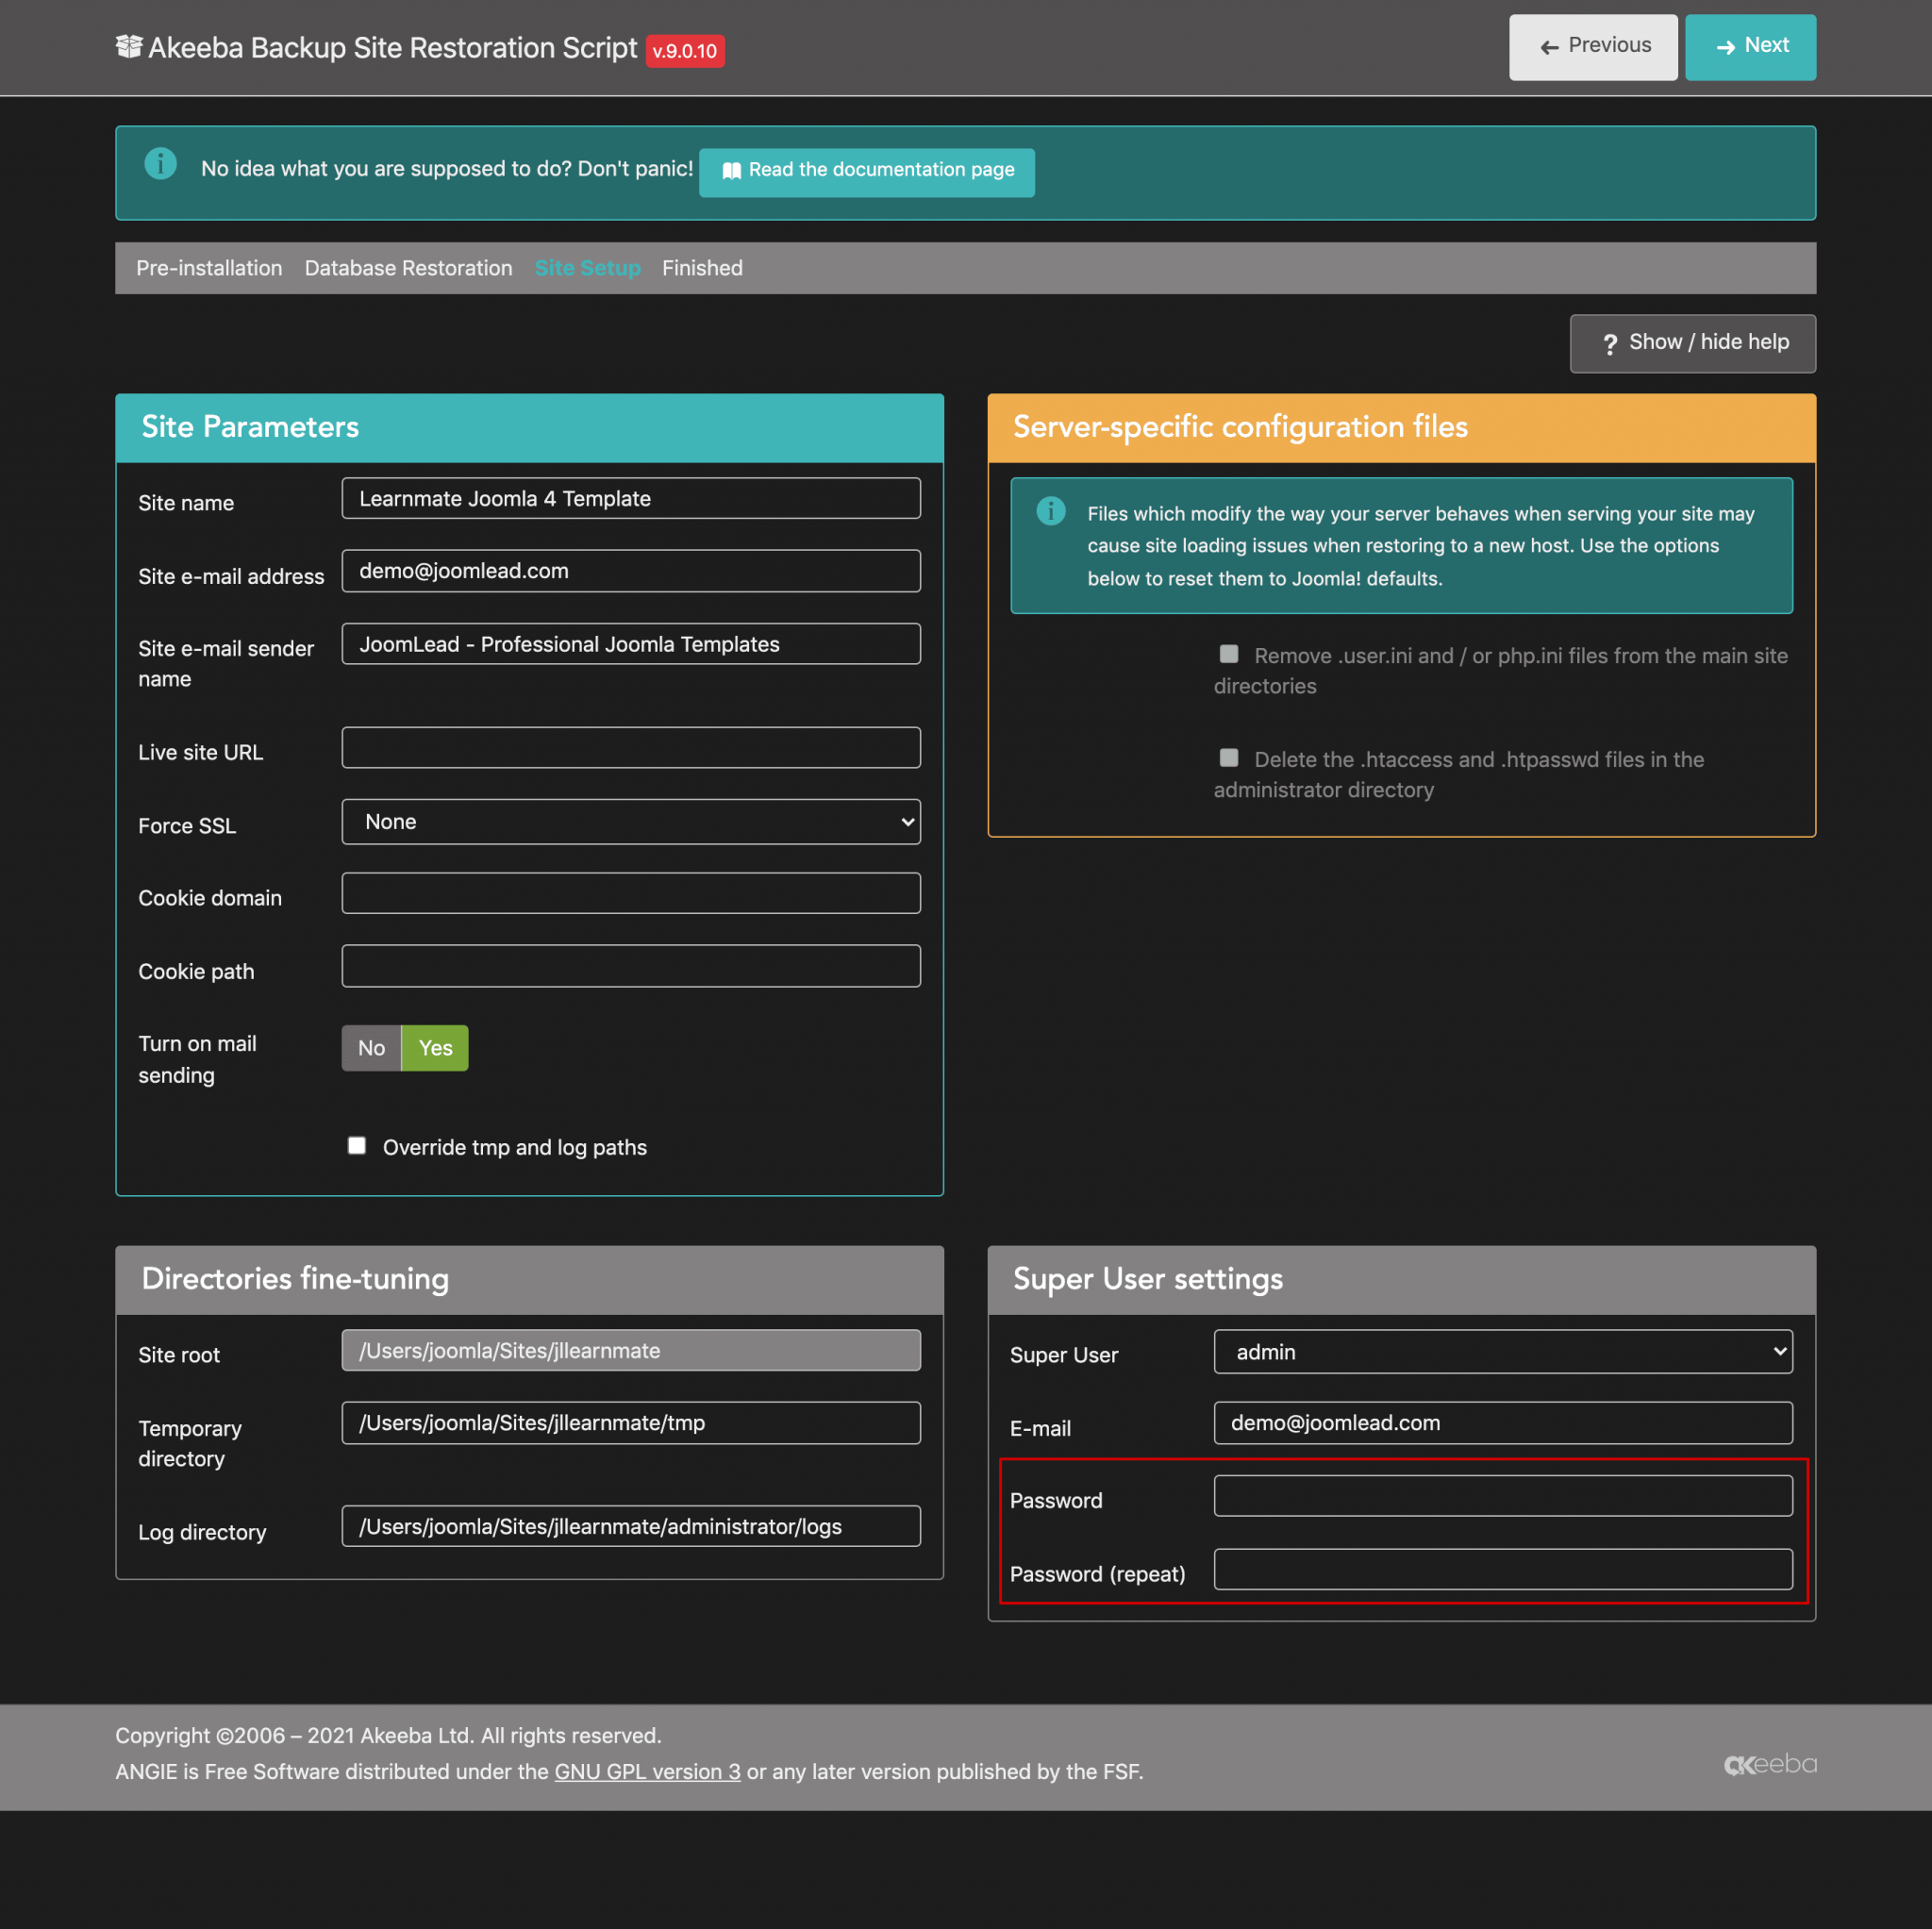Image resolution: width=1932 pixels, height=1929 pixels.
Task: Check Delete .htaccess and .htpasswd files option
Action: point(1229,758)
